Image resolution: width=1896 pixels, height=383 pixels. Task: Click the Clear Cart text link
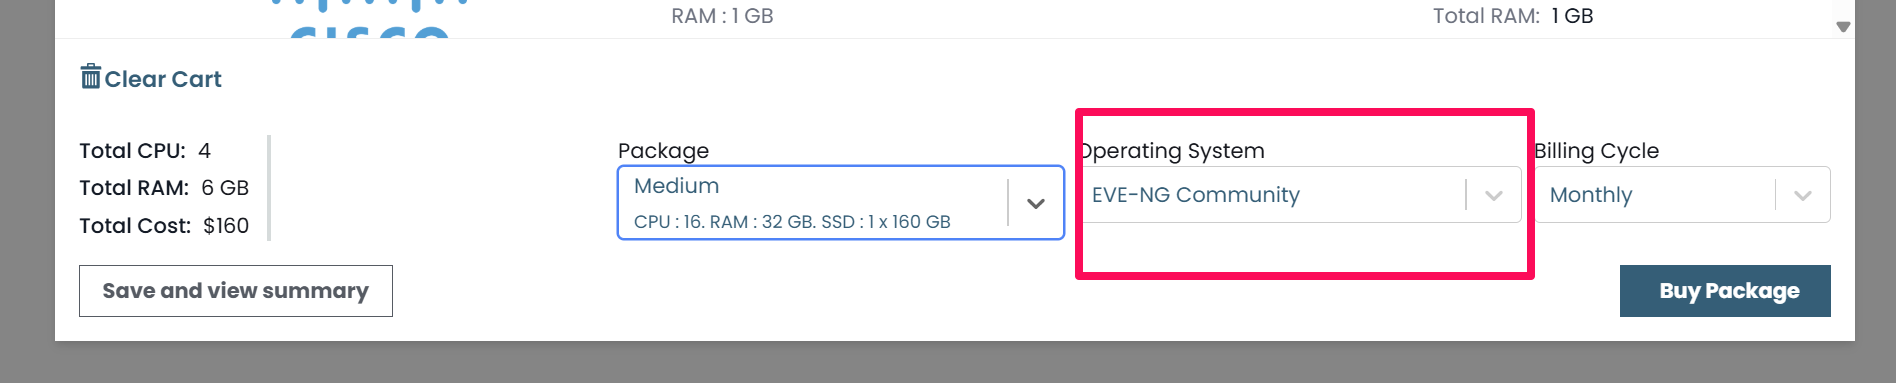[163, 79]
